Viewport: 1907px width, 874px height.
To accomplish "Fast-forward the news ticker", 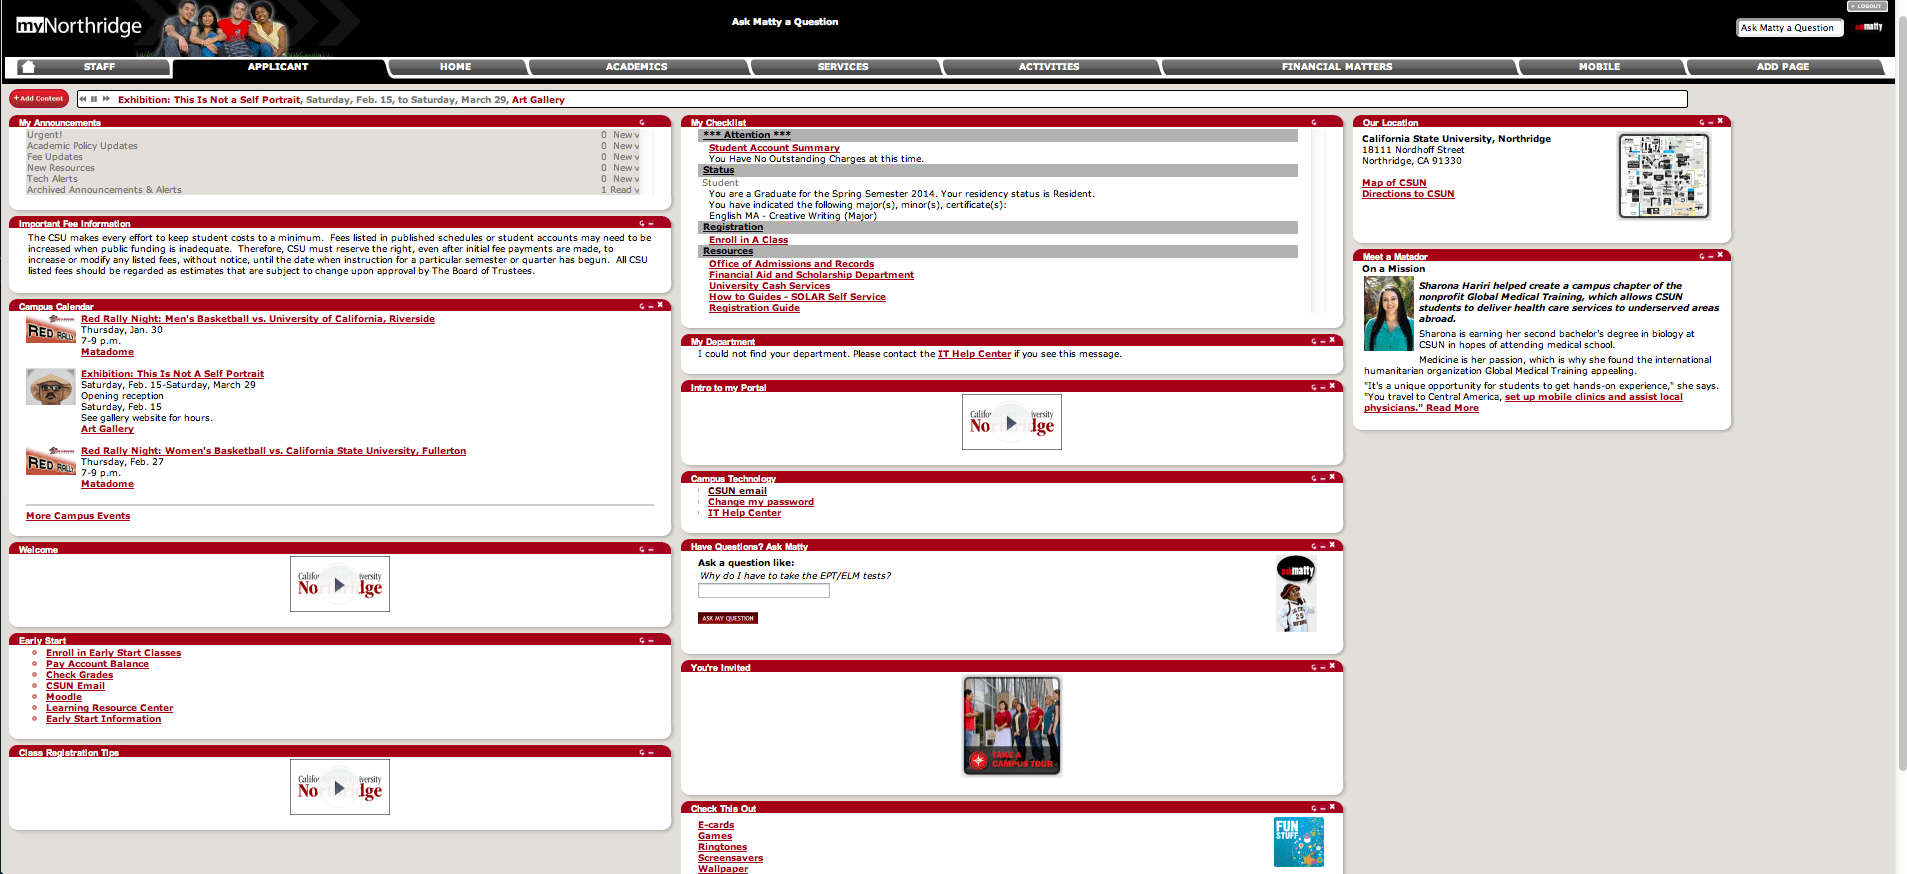I will coord(106,99).
